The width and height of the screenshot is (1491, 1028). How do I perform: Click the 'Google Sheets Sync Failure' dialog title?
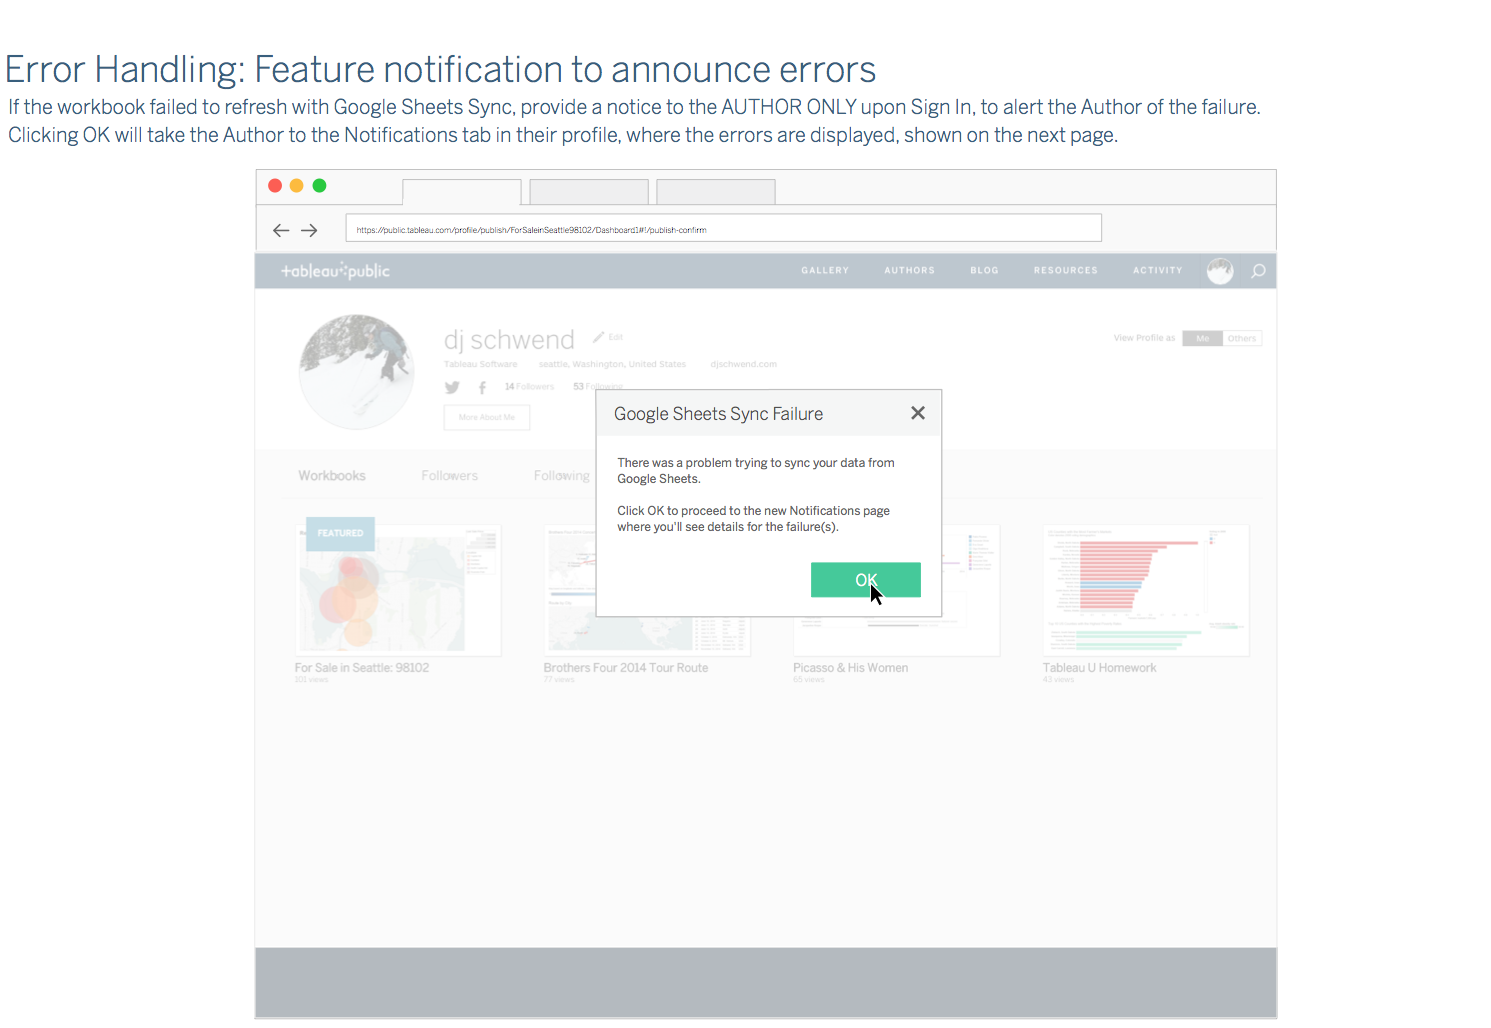click(718, 414)
